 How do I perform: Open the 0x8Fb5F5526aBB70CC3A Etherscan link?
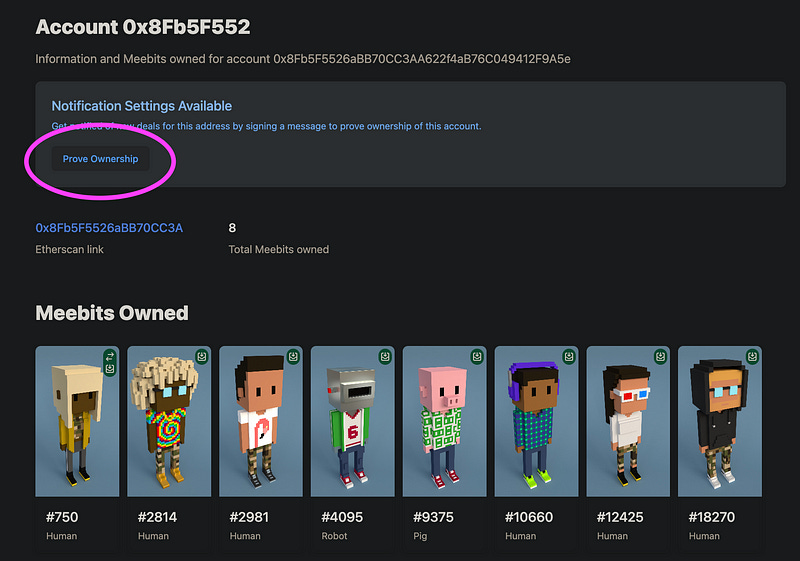[109, 228]
